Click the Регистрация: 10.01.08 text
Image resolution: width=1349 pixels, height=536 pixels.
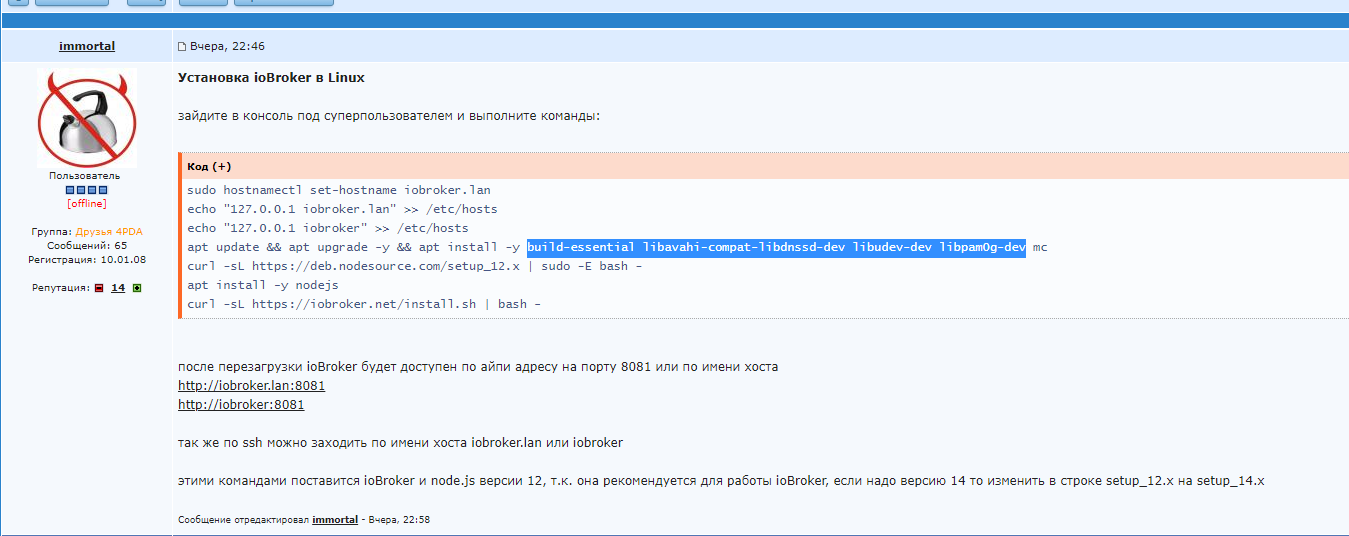pyautogui.click(x=86, y=259)
